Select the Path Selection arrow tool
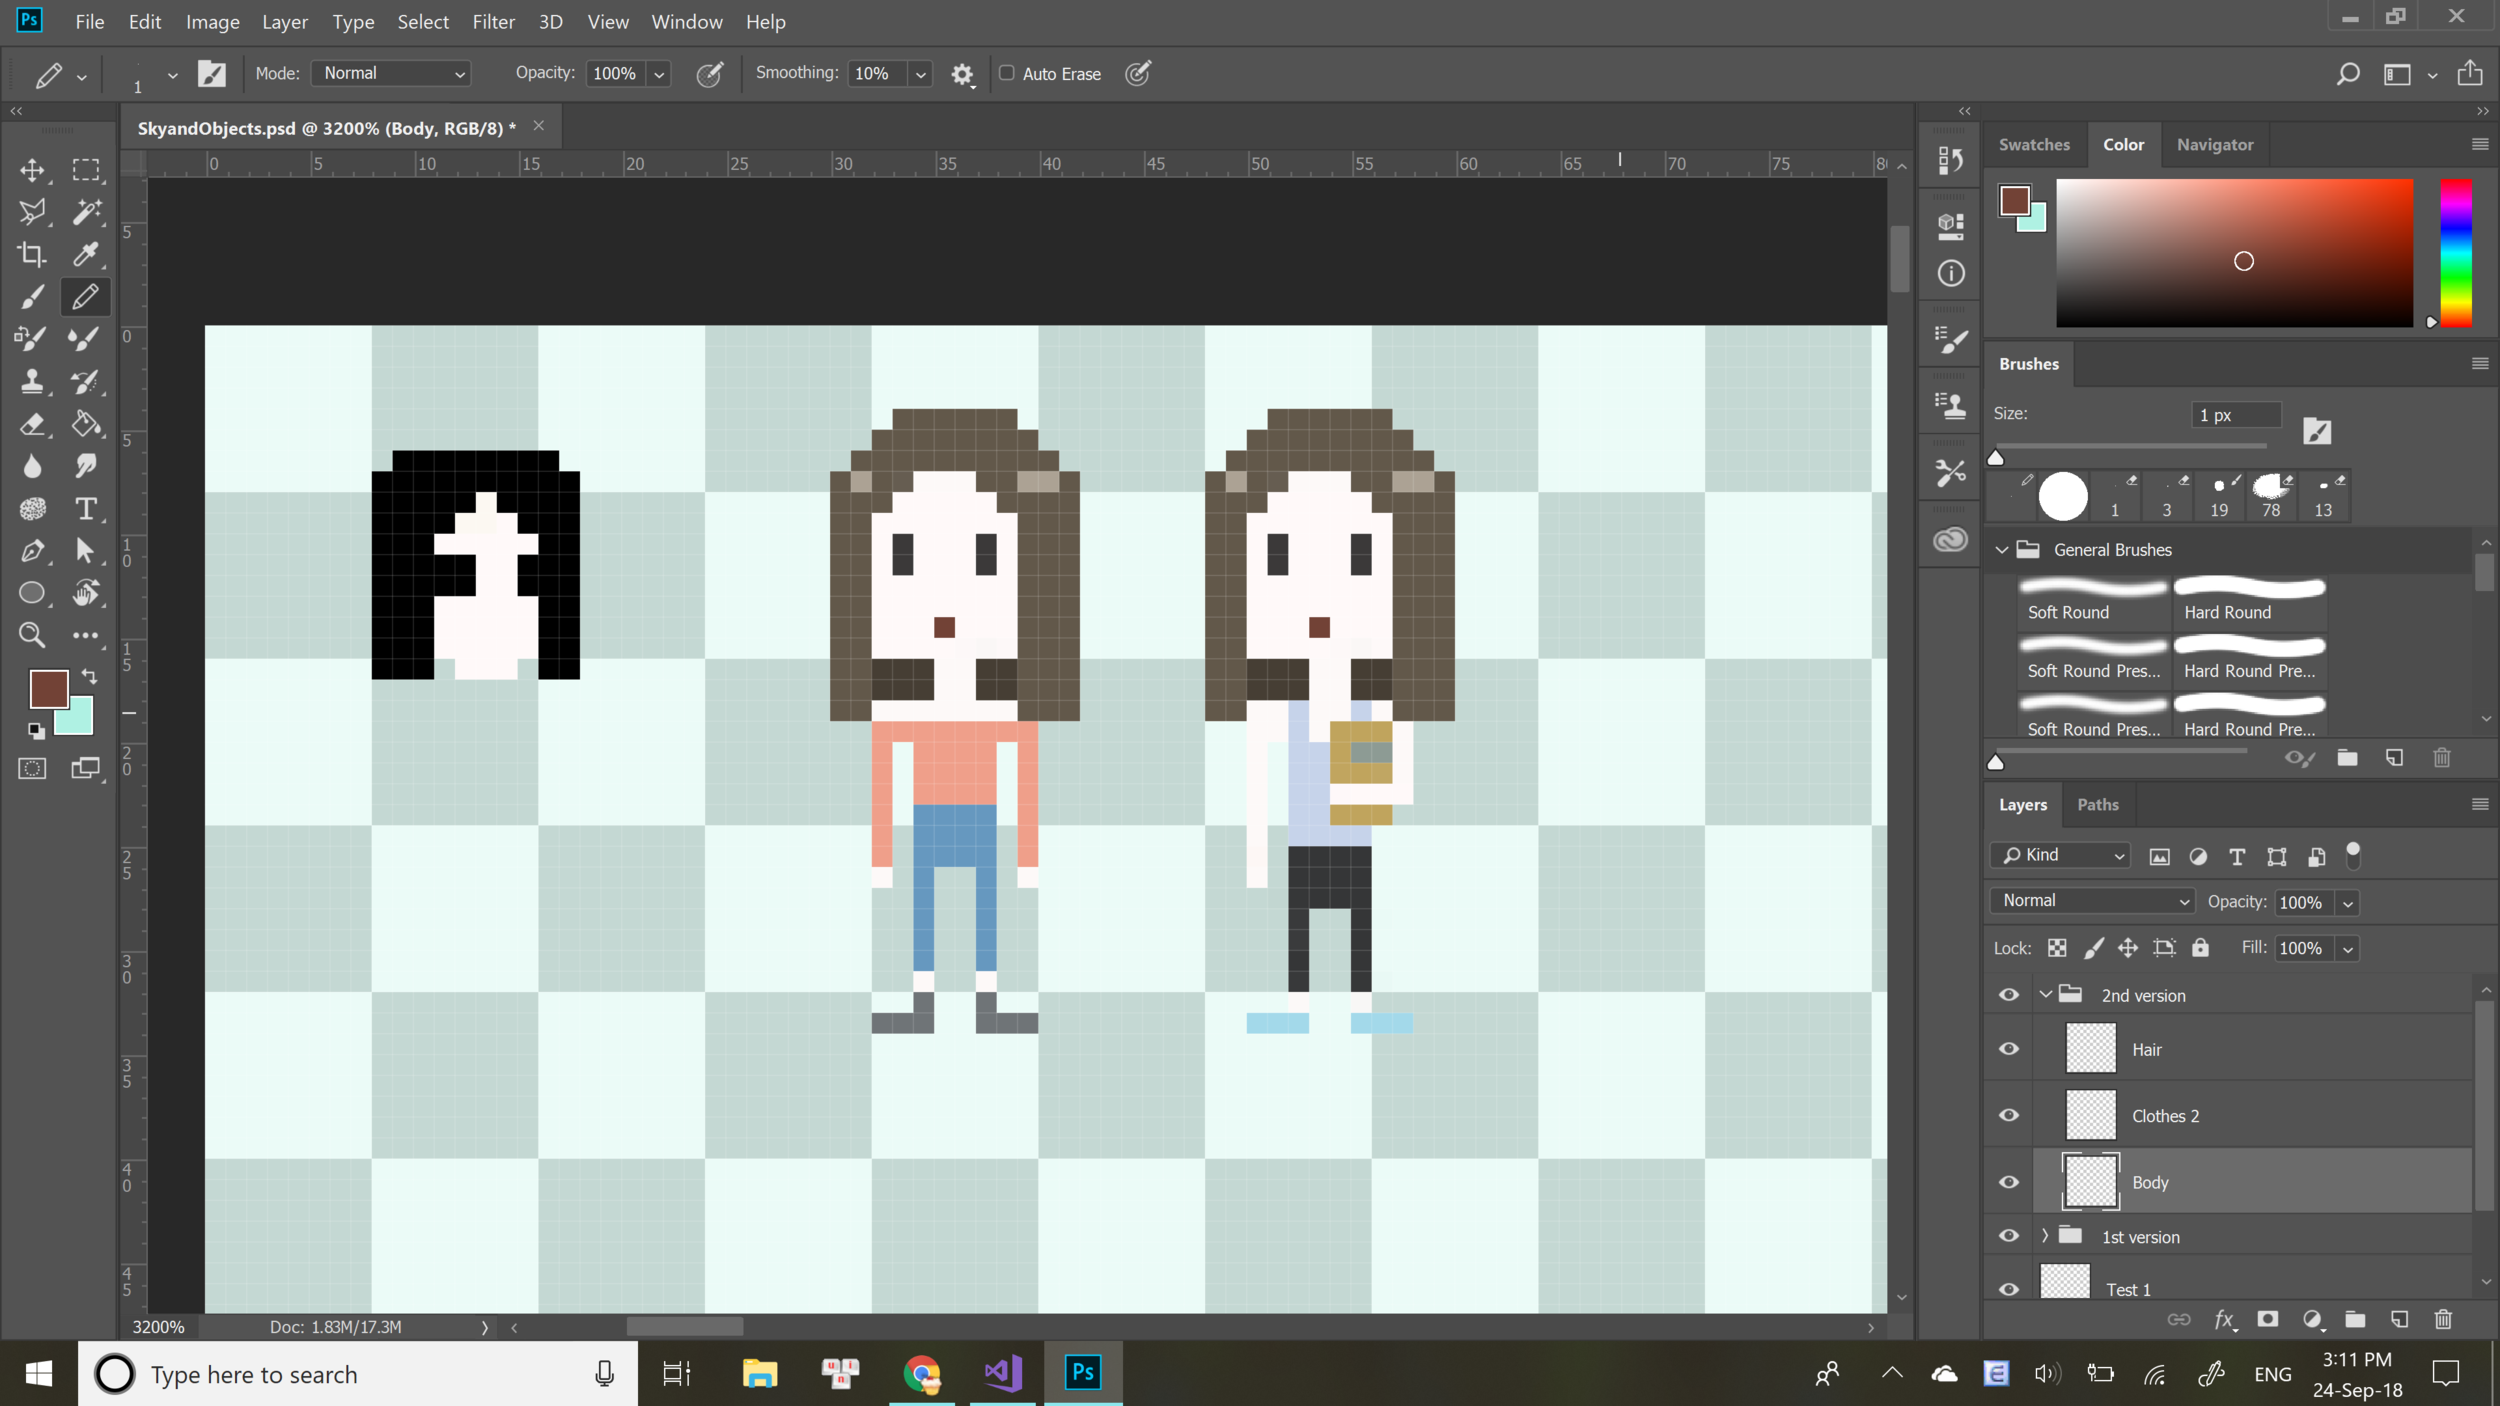 [x=86, y=551]
